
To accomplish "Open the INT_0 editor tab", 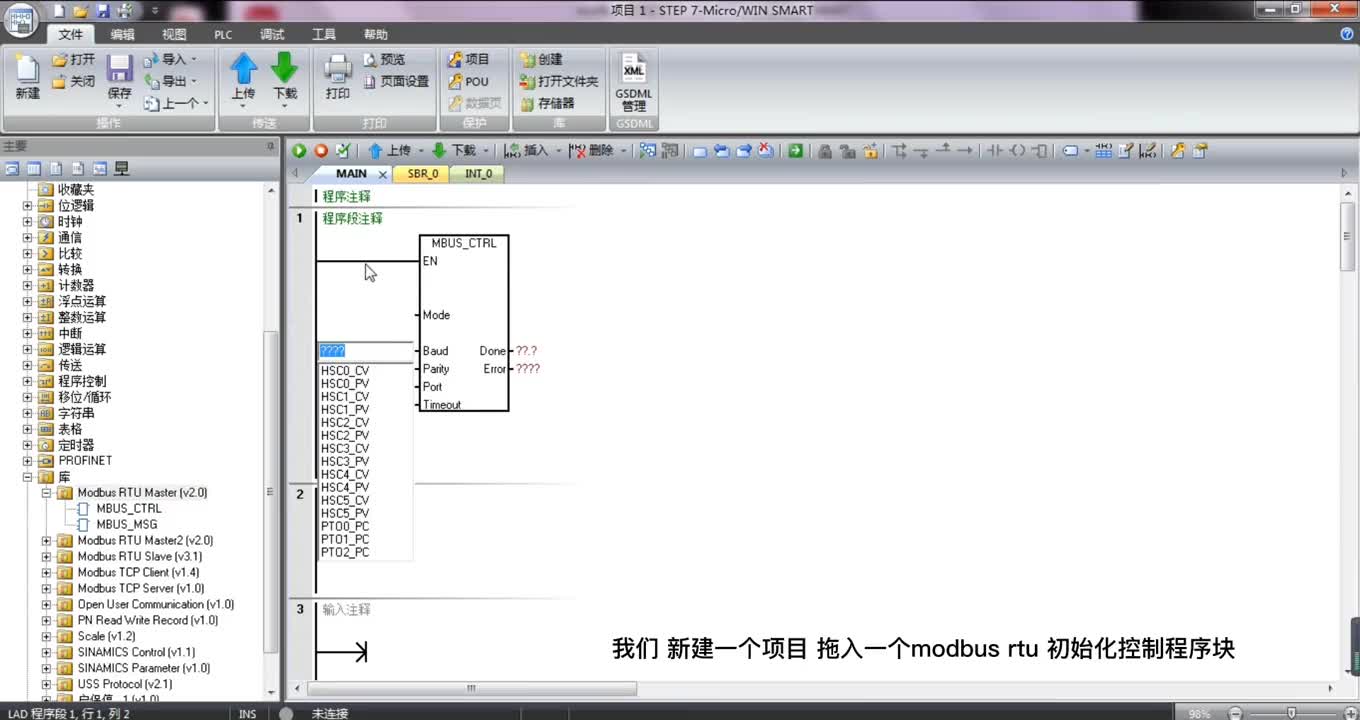I will (x=479, y=174).
